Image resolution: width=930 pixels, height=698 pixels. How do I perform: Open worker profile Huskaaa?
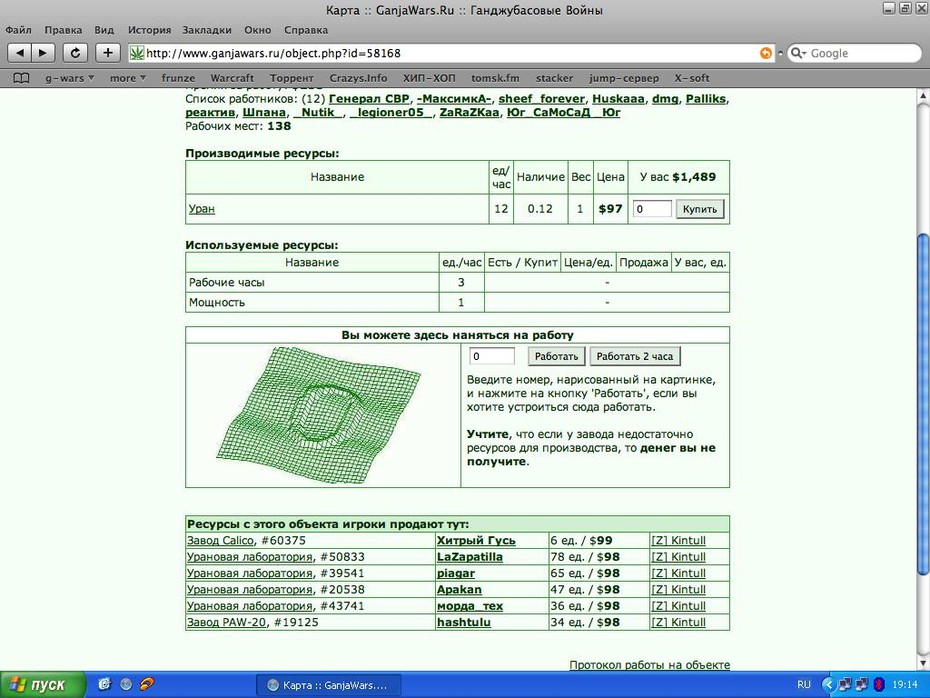618,99
